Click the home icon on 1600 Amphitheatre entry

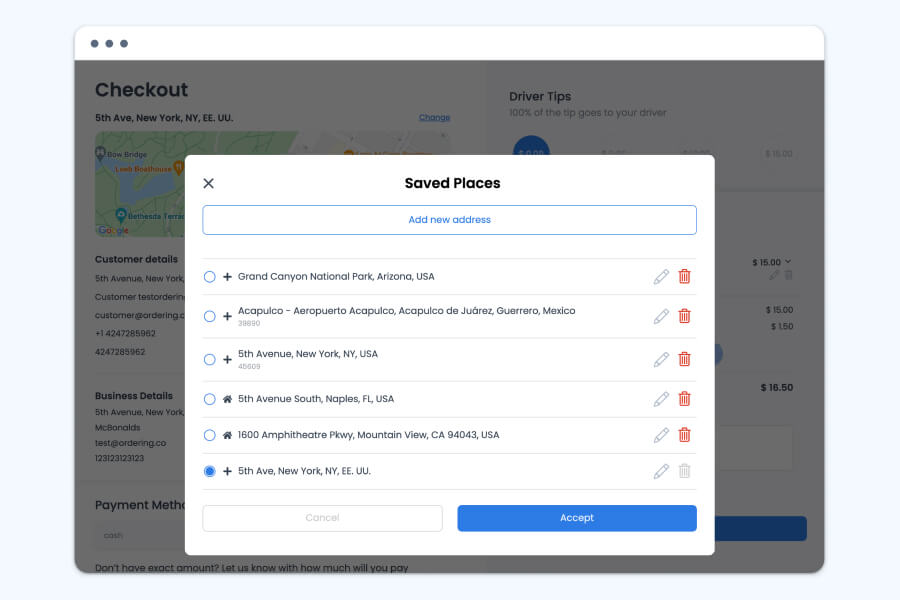(227, 435)
